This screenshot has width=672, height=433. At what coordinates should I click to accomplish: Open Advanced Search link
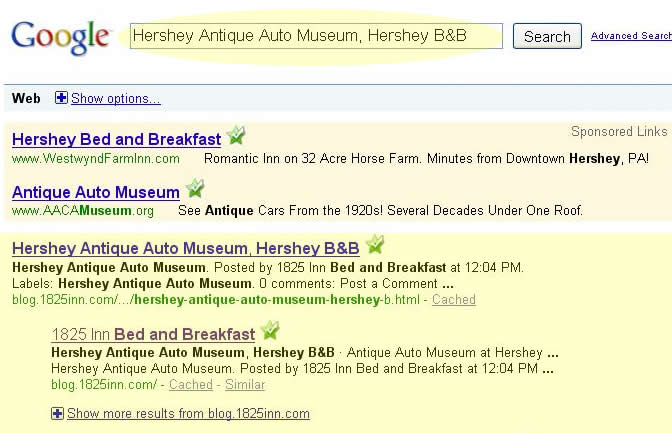click(x=631, y=36)
